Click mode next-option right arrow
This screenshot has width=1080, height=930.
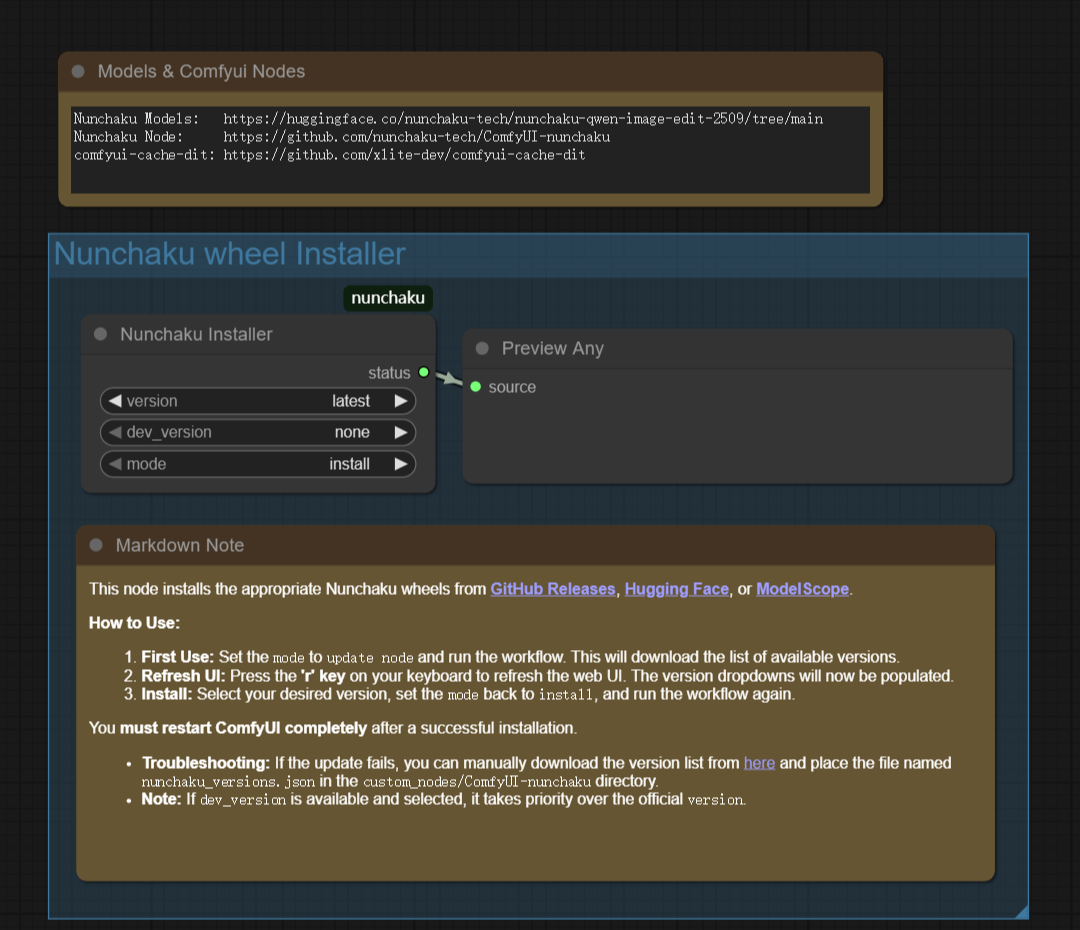pos(401,464)
